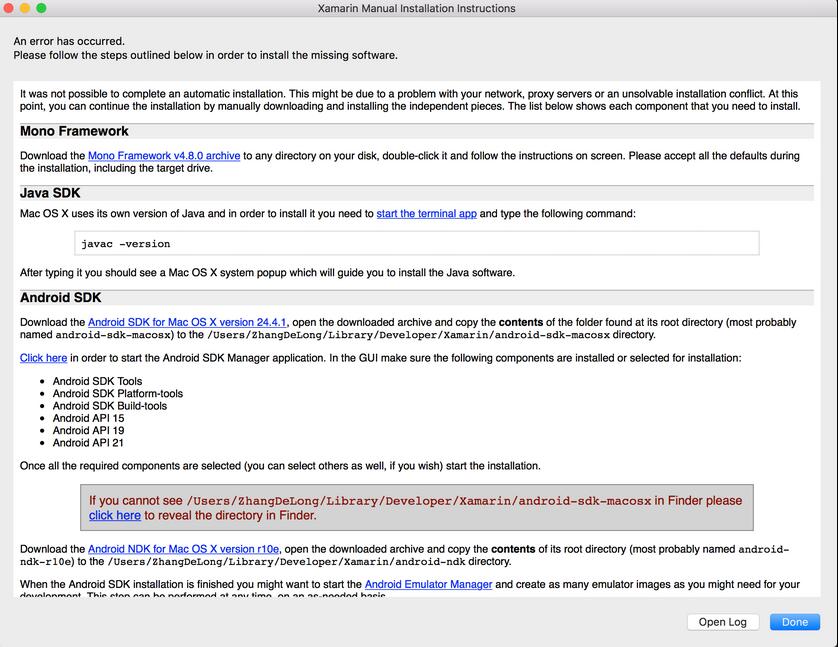Click 'After typing it you should see' sentence
This screenshot has width=839, height=647.
point(267,272)
